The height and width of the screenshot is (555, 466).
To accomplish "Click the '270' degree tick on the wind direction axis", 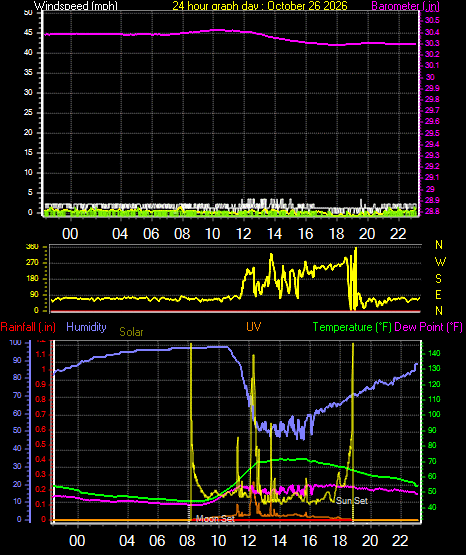I will tap(32, 263).
